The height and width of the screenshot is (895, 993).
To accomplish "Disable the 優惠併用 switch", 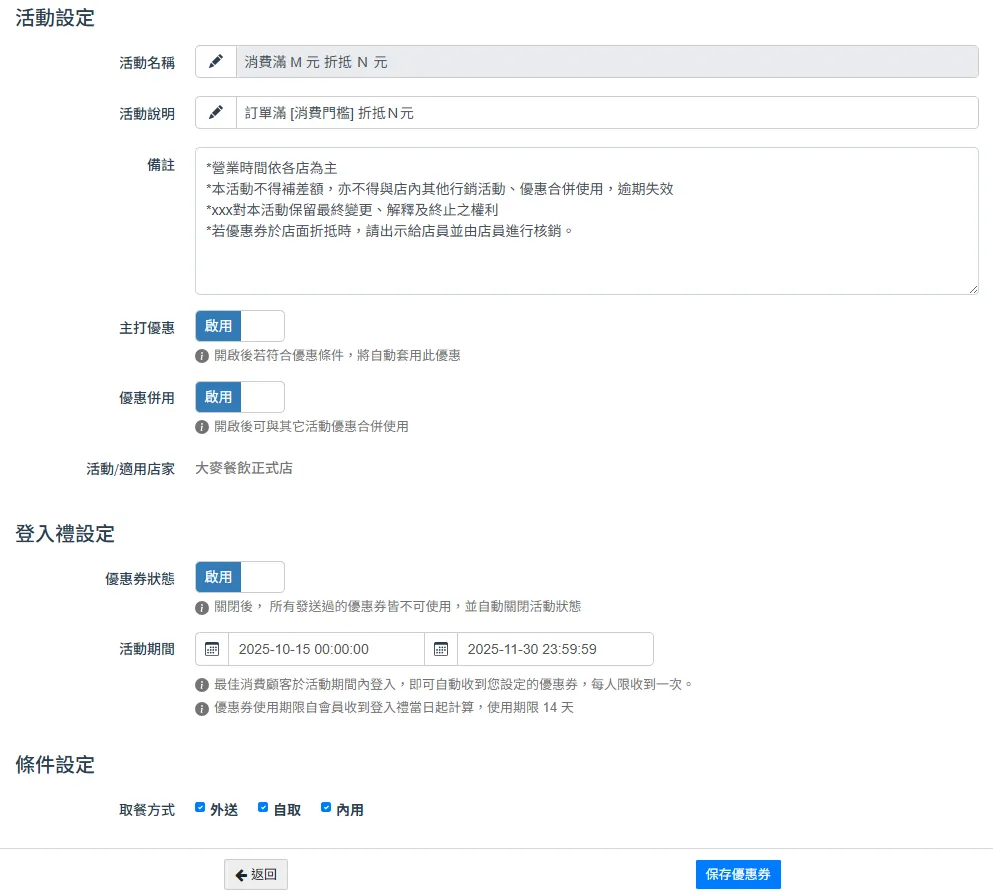I will [240, 397].
